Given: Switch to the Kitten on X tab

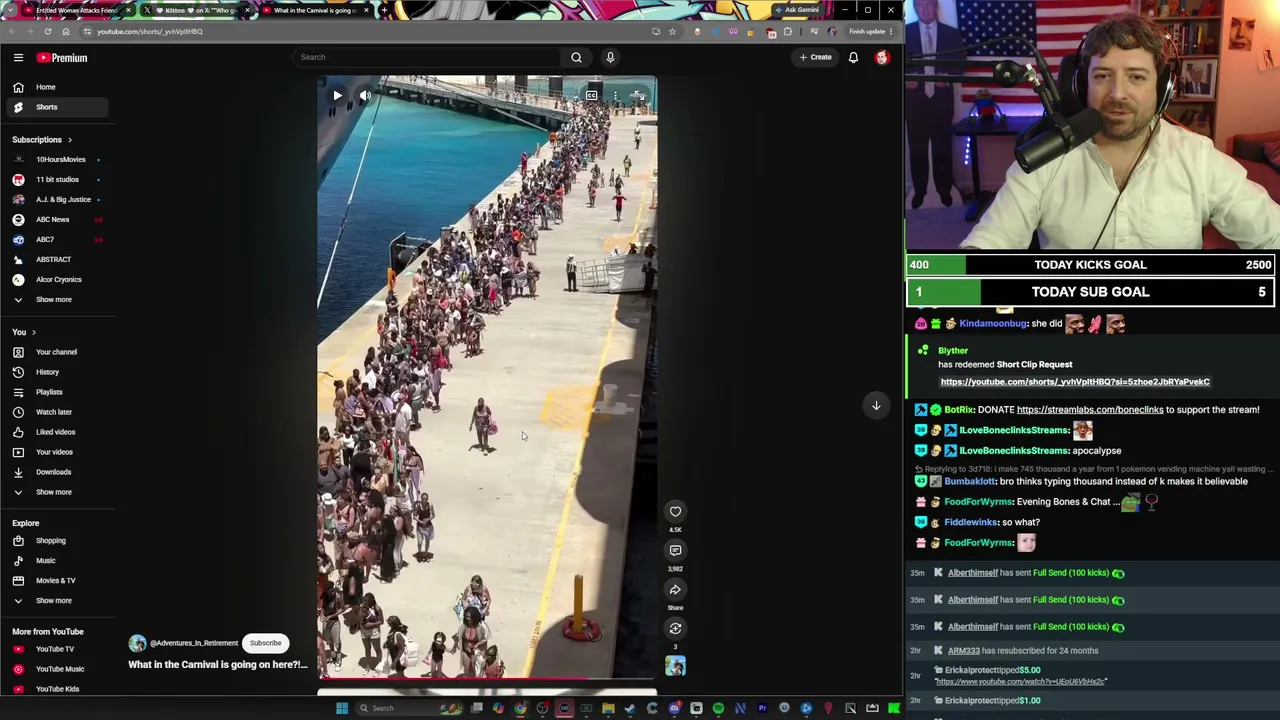Looking at the screenshot, I should (x=195, y=10).
